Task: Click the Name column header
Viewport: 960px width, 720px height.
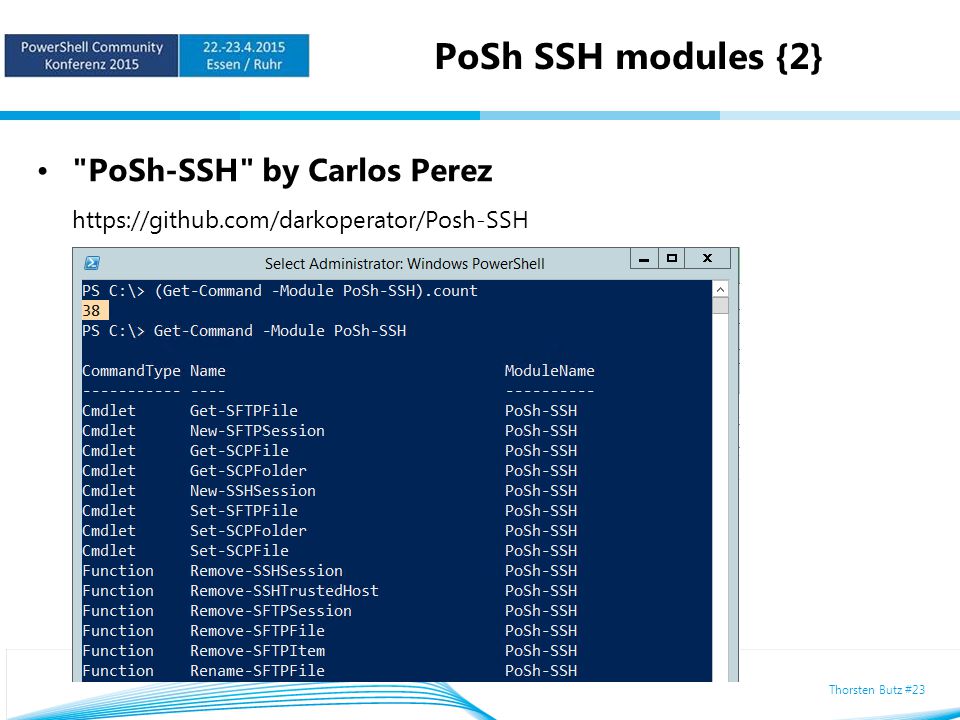Action: tap(208, 371)
